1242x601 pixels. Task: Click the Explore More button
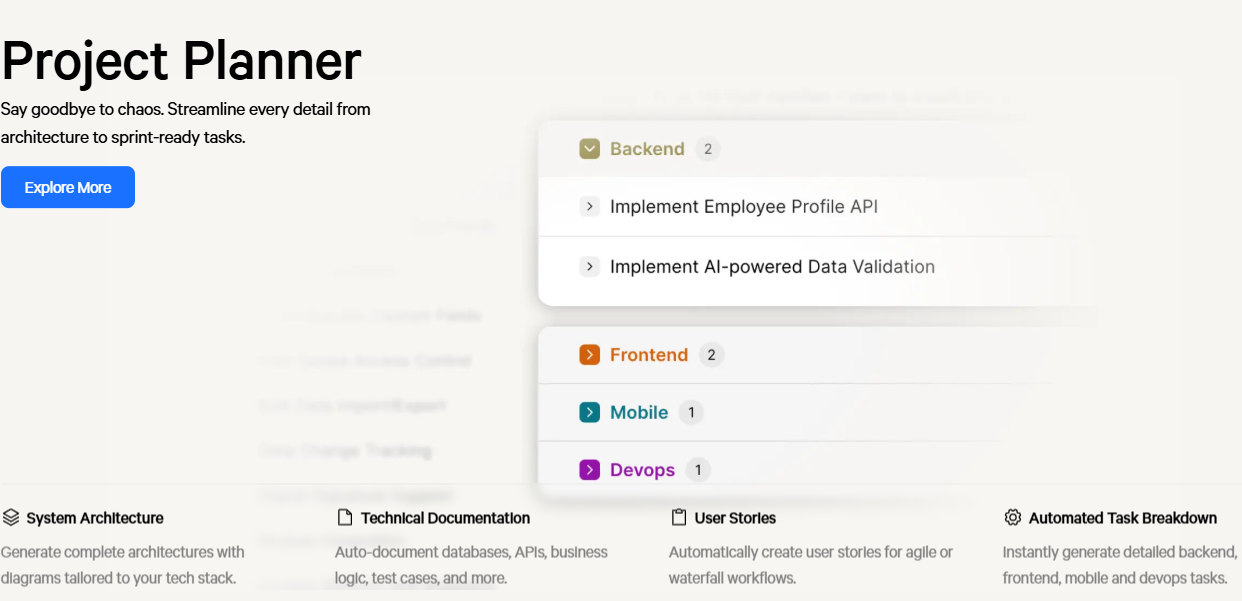pyautogui.click(x=68, y=187)
